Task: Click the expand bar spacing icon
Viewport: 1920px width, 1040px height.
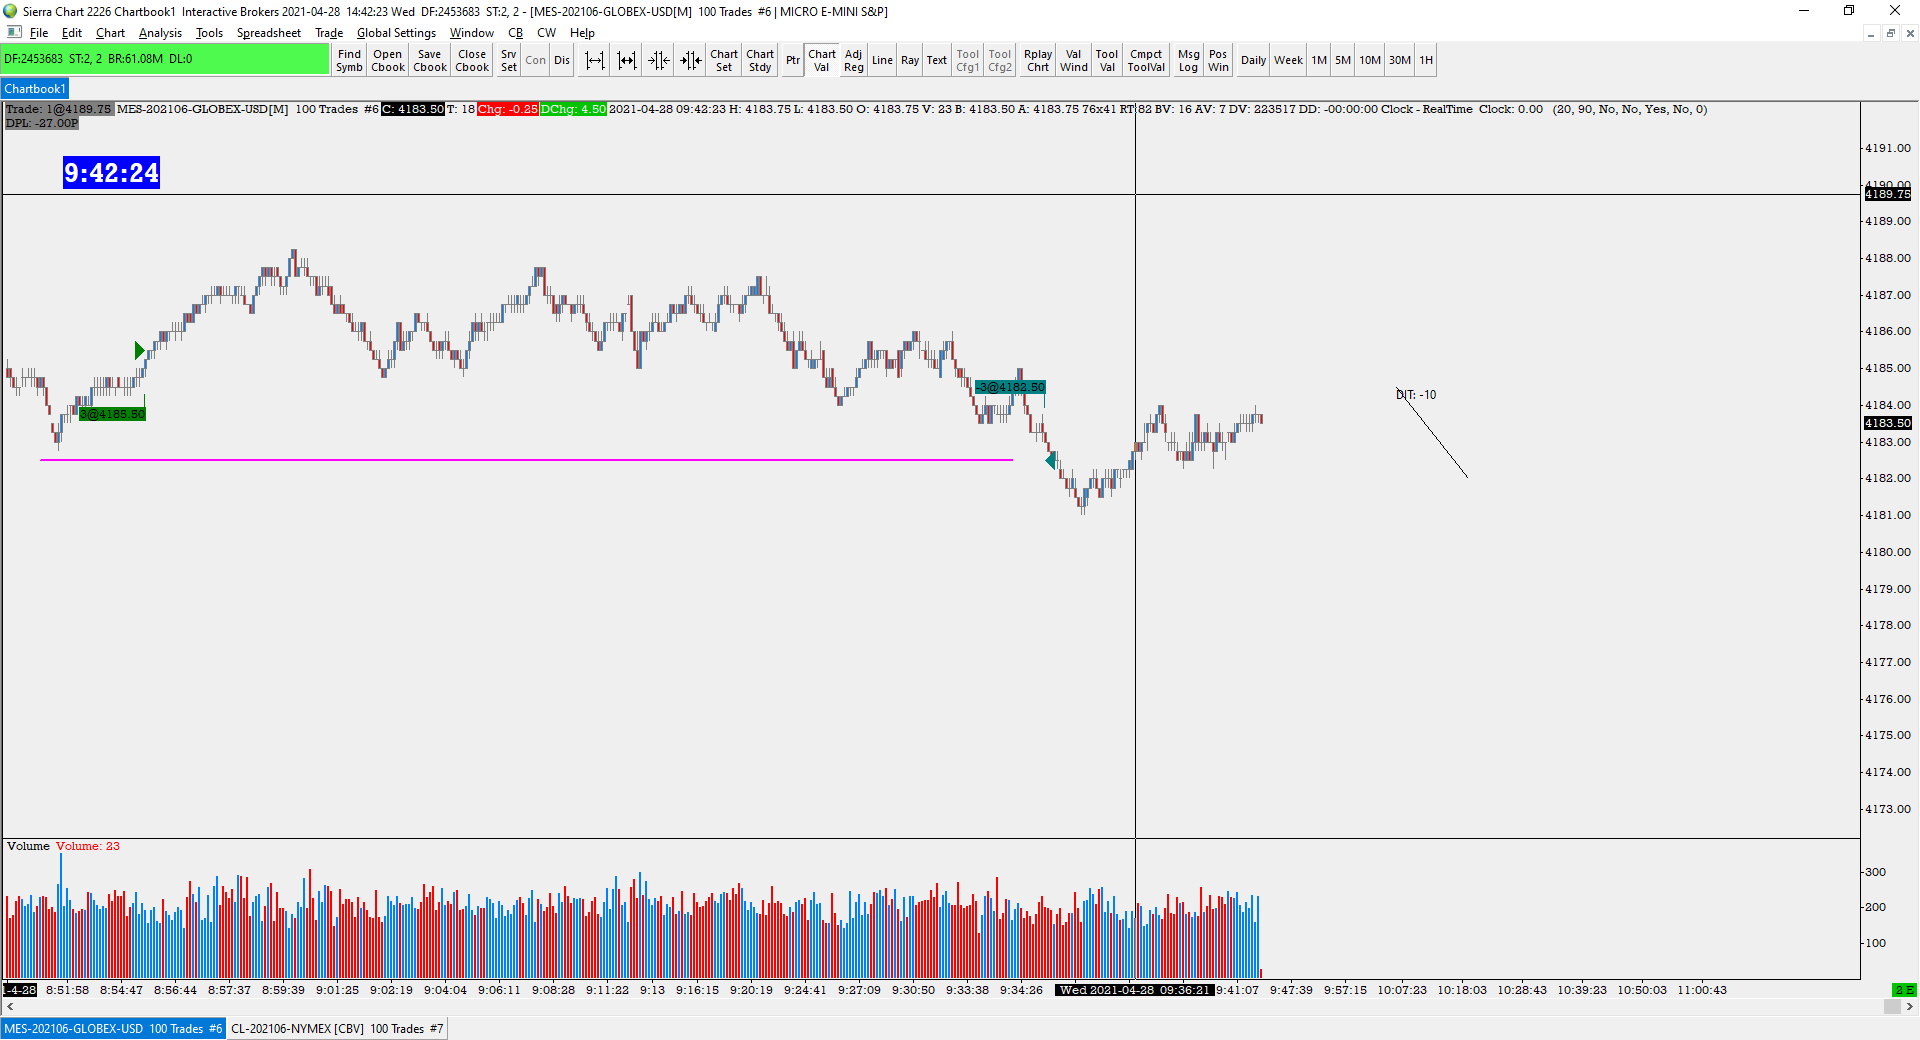Action: point(595,60)
